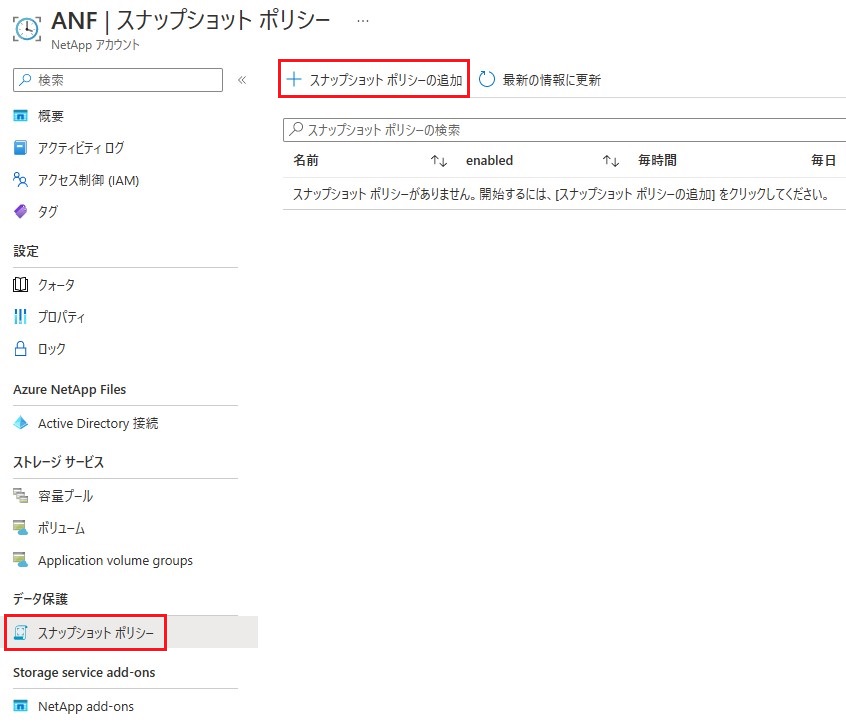Screen dimensions: 846x722
Task: Click the 概要 overview icon
Action: 21,116
